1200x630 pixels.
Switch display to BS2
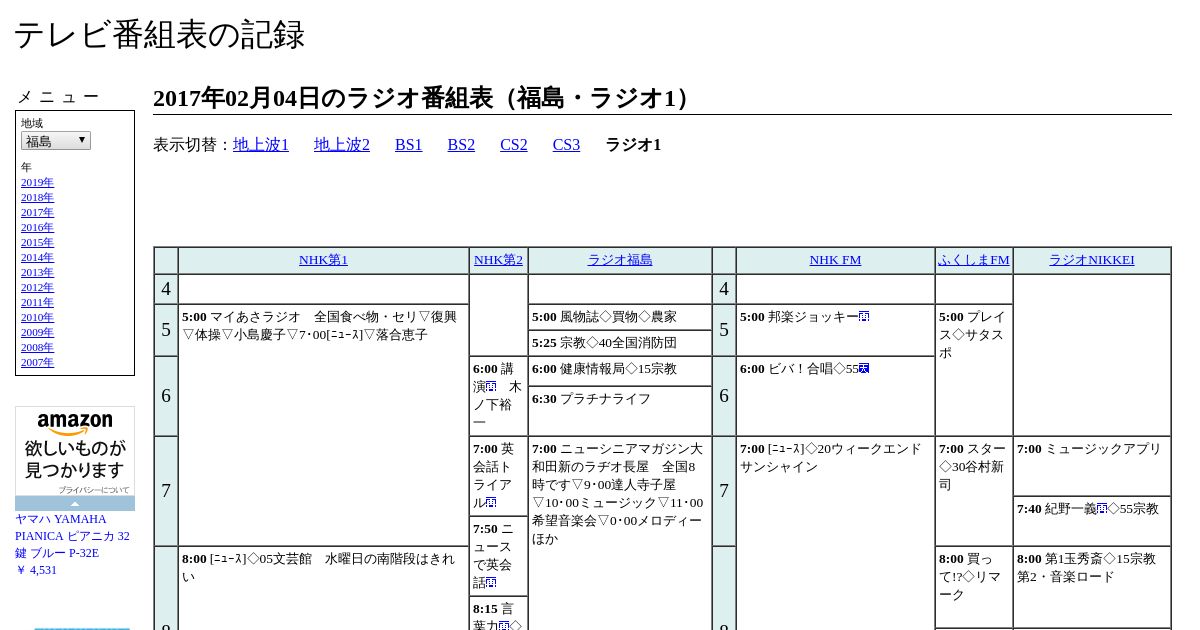(x=461, y=145)
